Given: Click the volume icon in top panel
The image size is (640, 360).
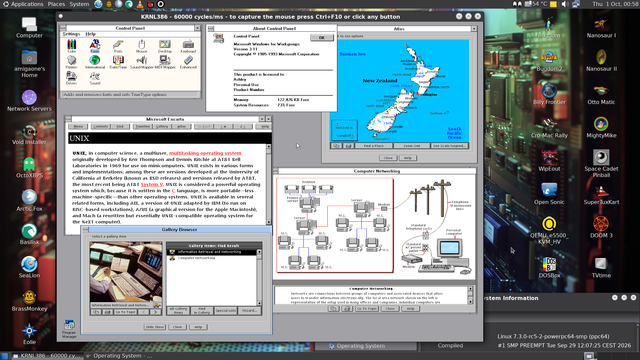Looking at the screenshot, I should 565,4.
